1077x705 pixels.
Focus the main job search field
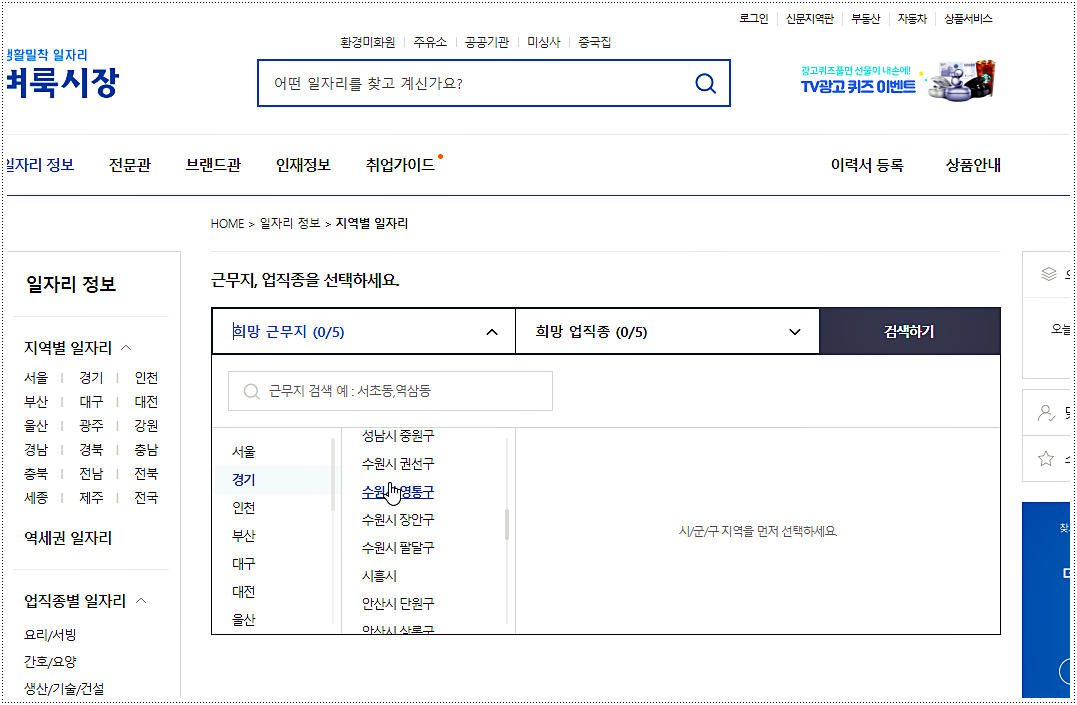click(493, 83)
